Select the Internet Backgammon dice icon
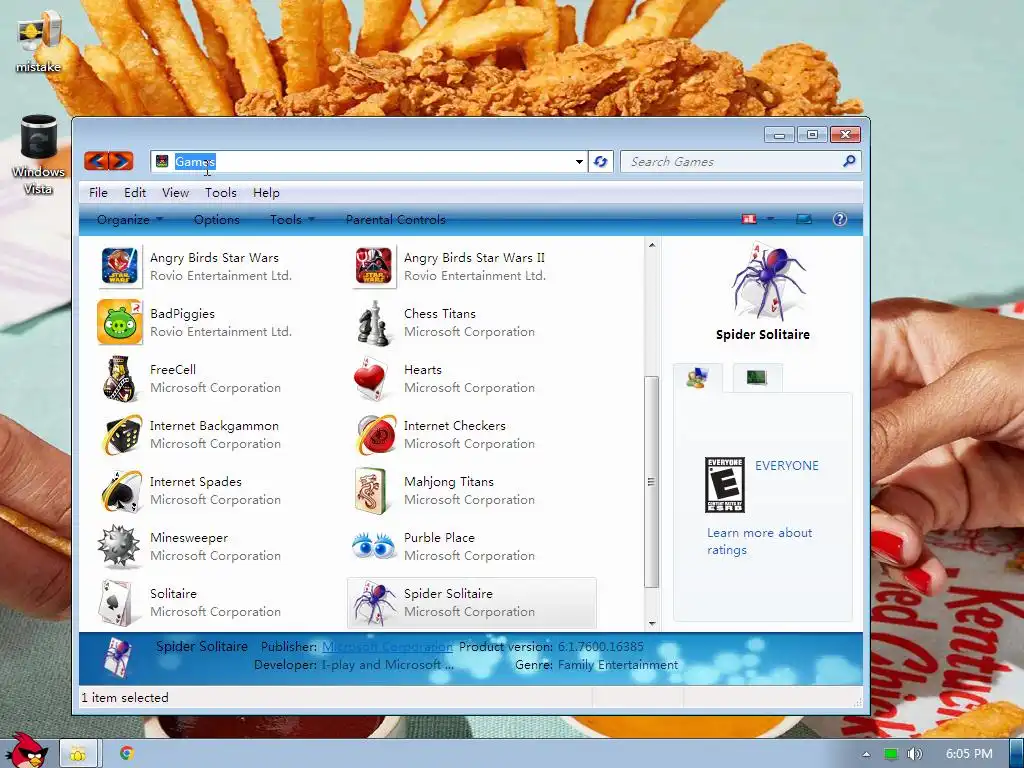The width and height of the screenshot is (1024, 768). [121, 434]
